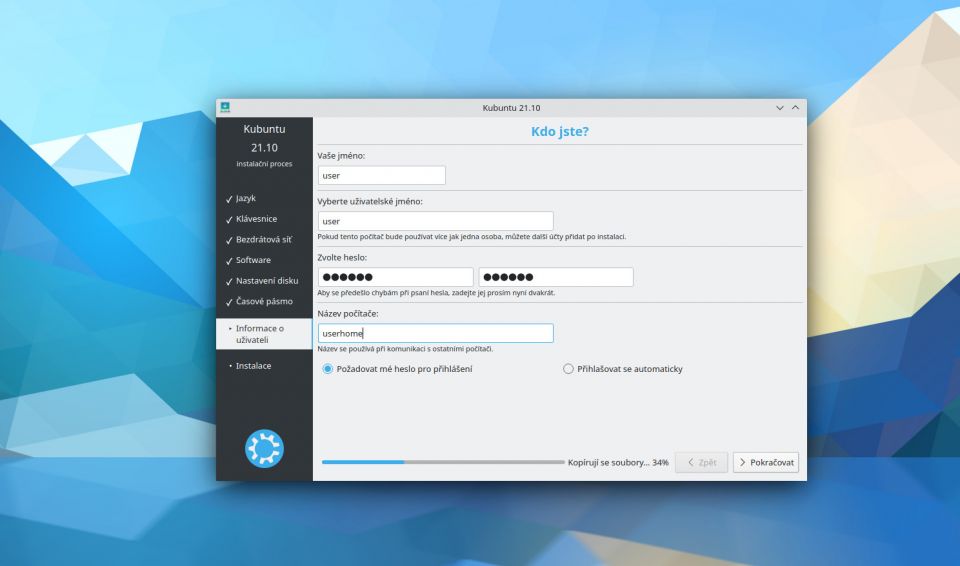Click the 'instalační proces' sidebar label
The height and width of the screenshot is (566, 960).
tap(264, 164)
